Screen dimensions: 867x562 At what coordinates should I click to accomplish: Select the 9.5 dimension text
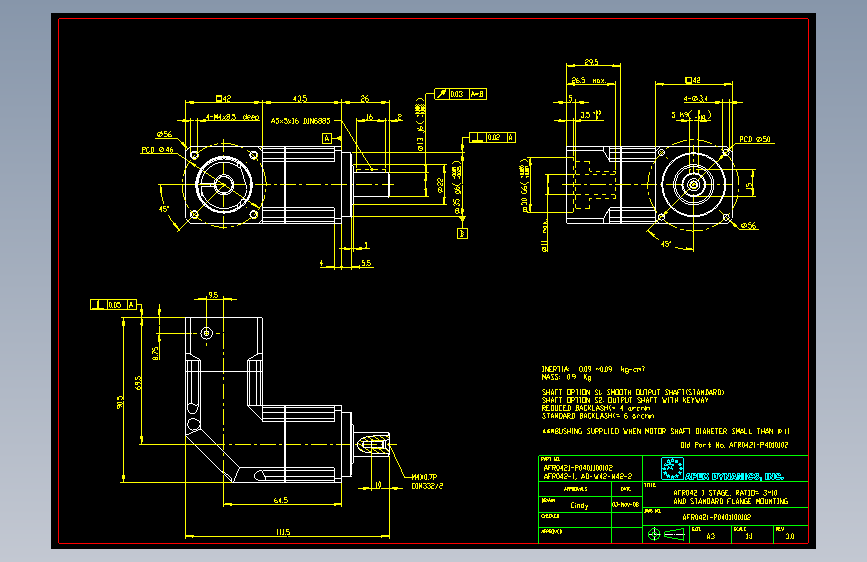pyautogui.click(x=213, y=295)
